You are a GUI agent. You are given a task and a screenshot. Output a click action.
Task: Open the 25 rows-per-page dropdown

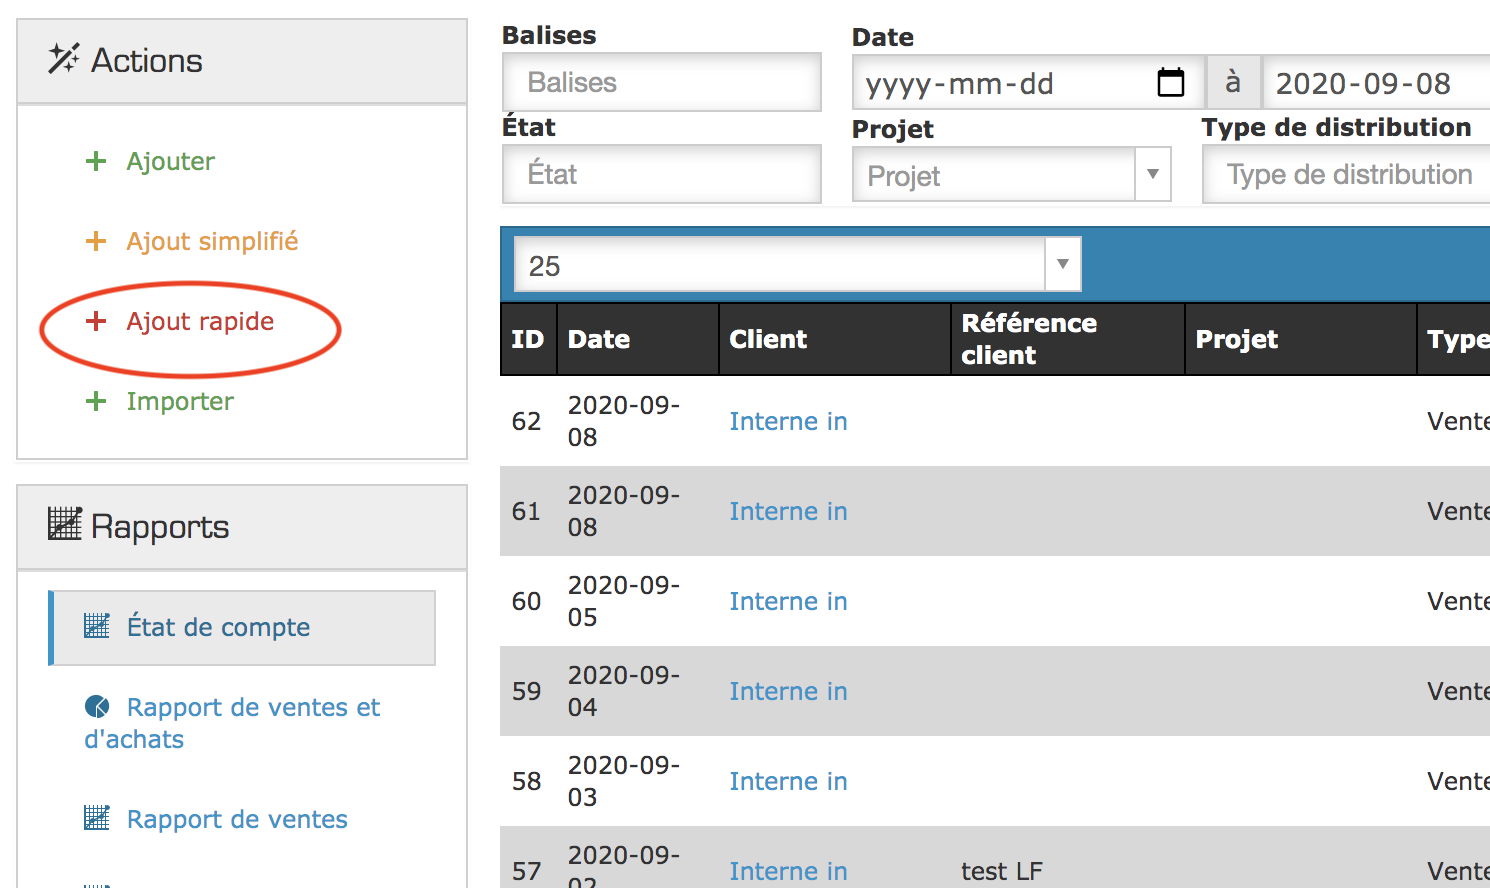click(x=1062, y=264)
